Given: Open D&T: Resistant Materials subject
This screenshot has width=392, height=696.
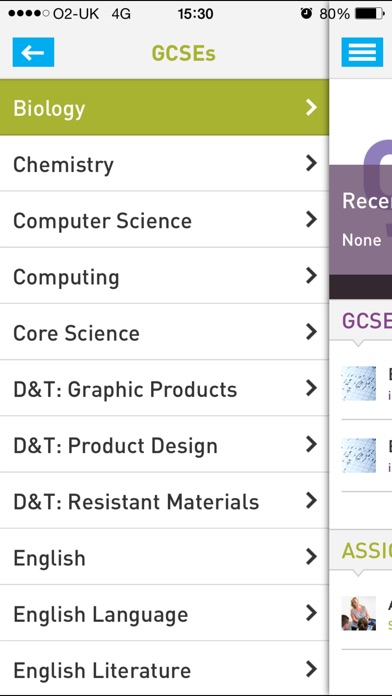Looking at the screenshot, I should coord(164,500).
